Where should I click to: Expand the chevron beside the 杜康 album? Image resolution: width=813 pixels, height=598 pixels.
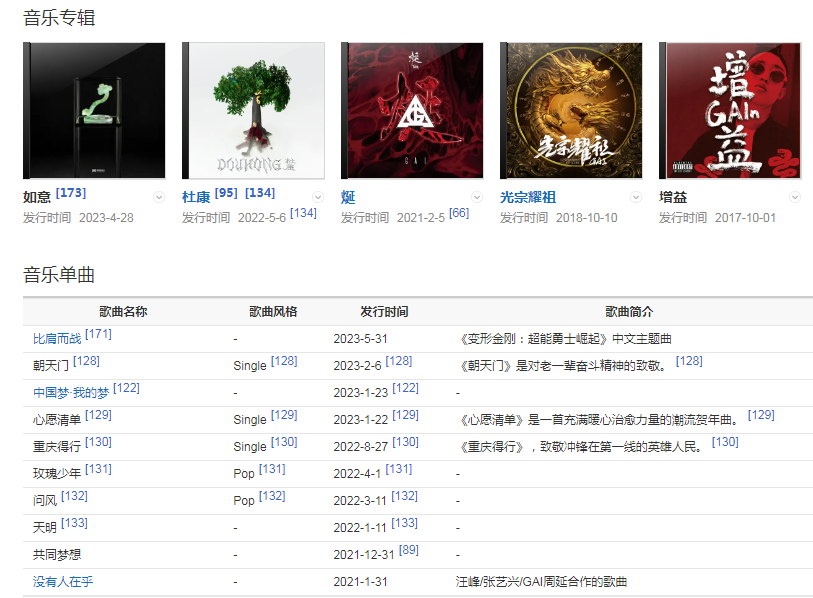point(318,197)
